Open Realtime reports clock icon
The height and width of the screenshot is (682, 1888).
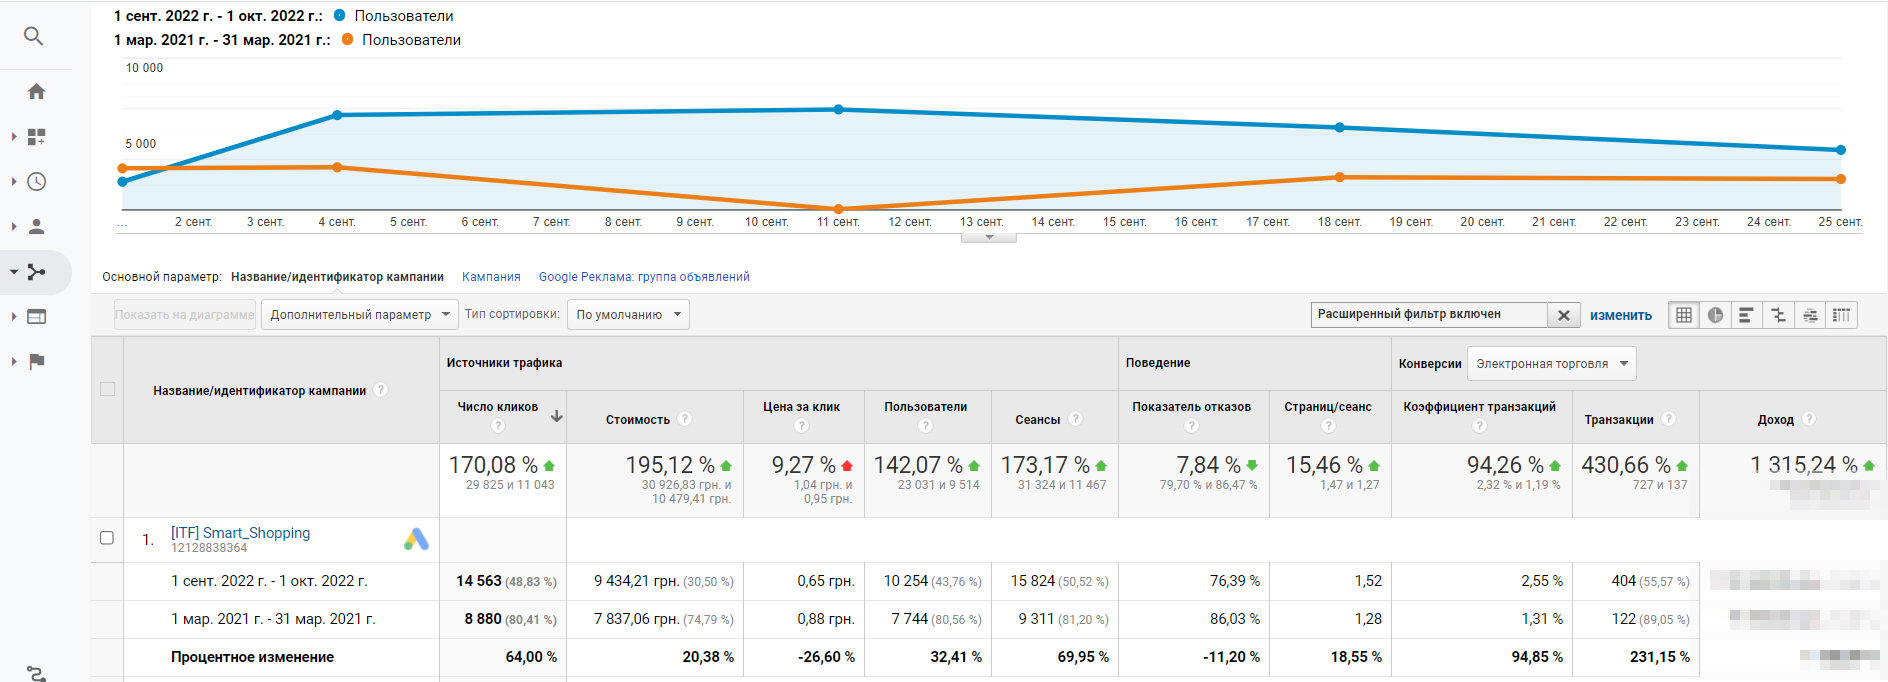(x=36, y=182)
